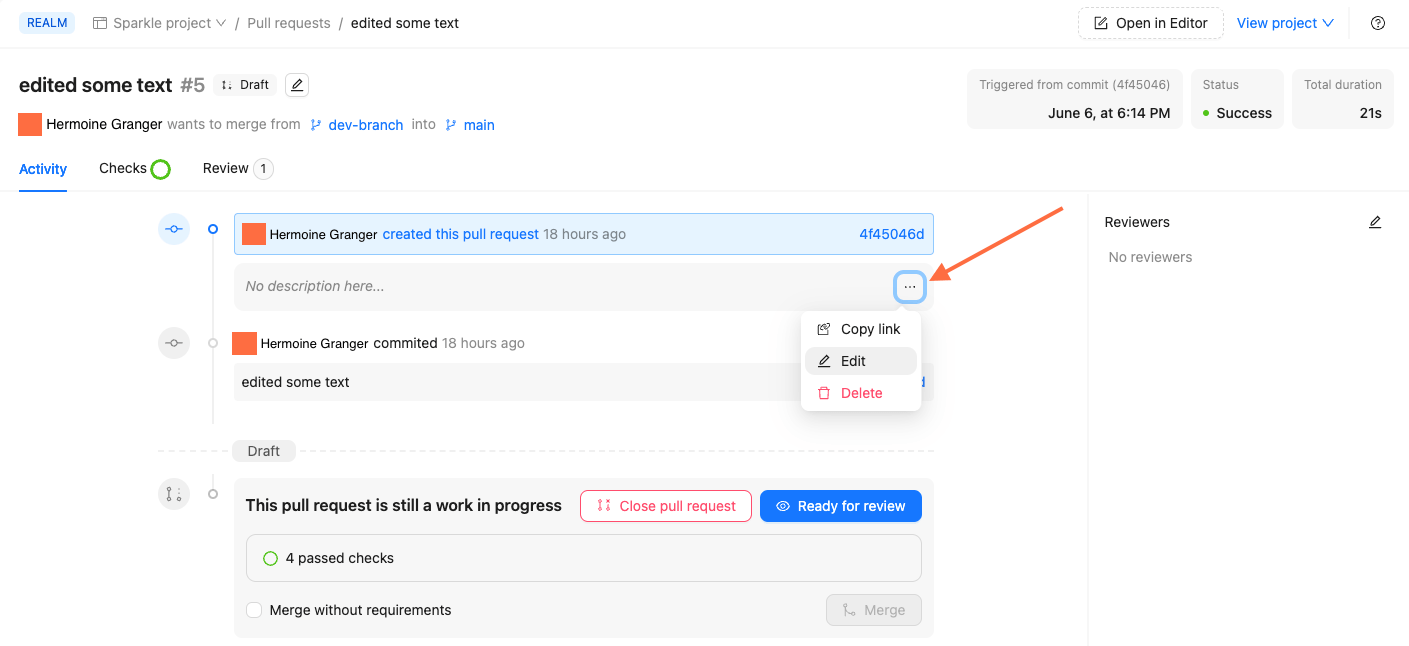Click the commit icon beside the commited event
1409x646 pixels.
point(174,343)
